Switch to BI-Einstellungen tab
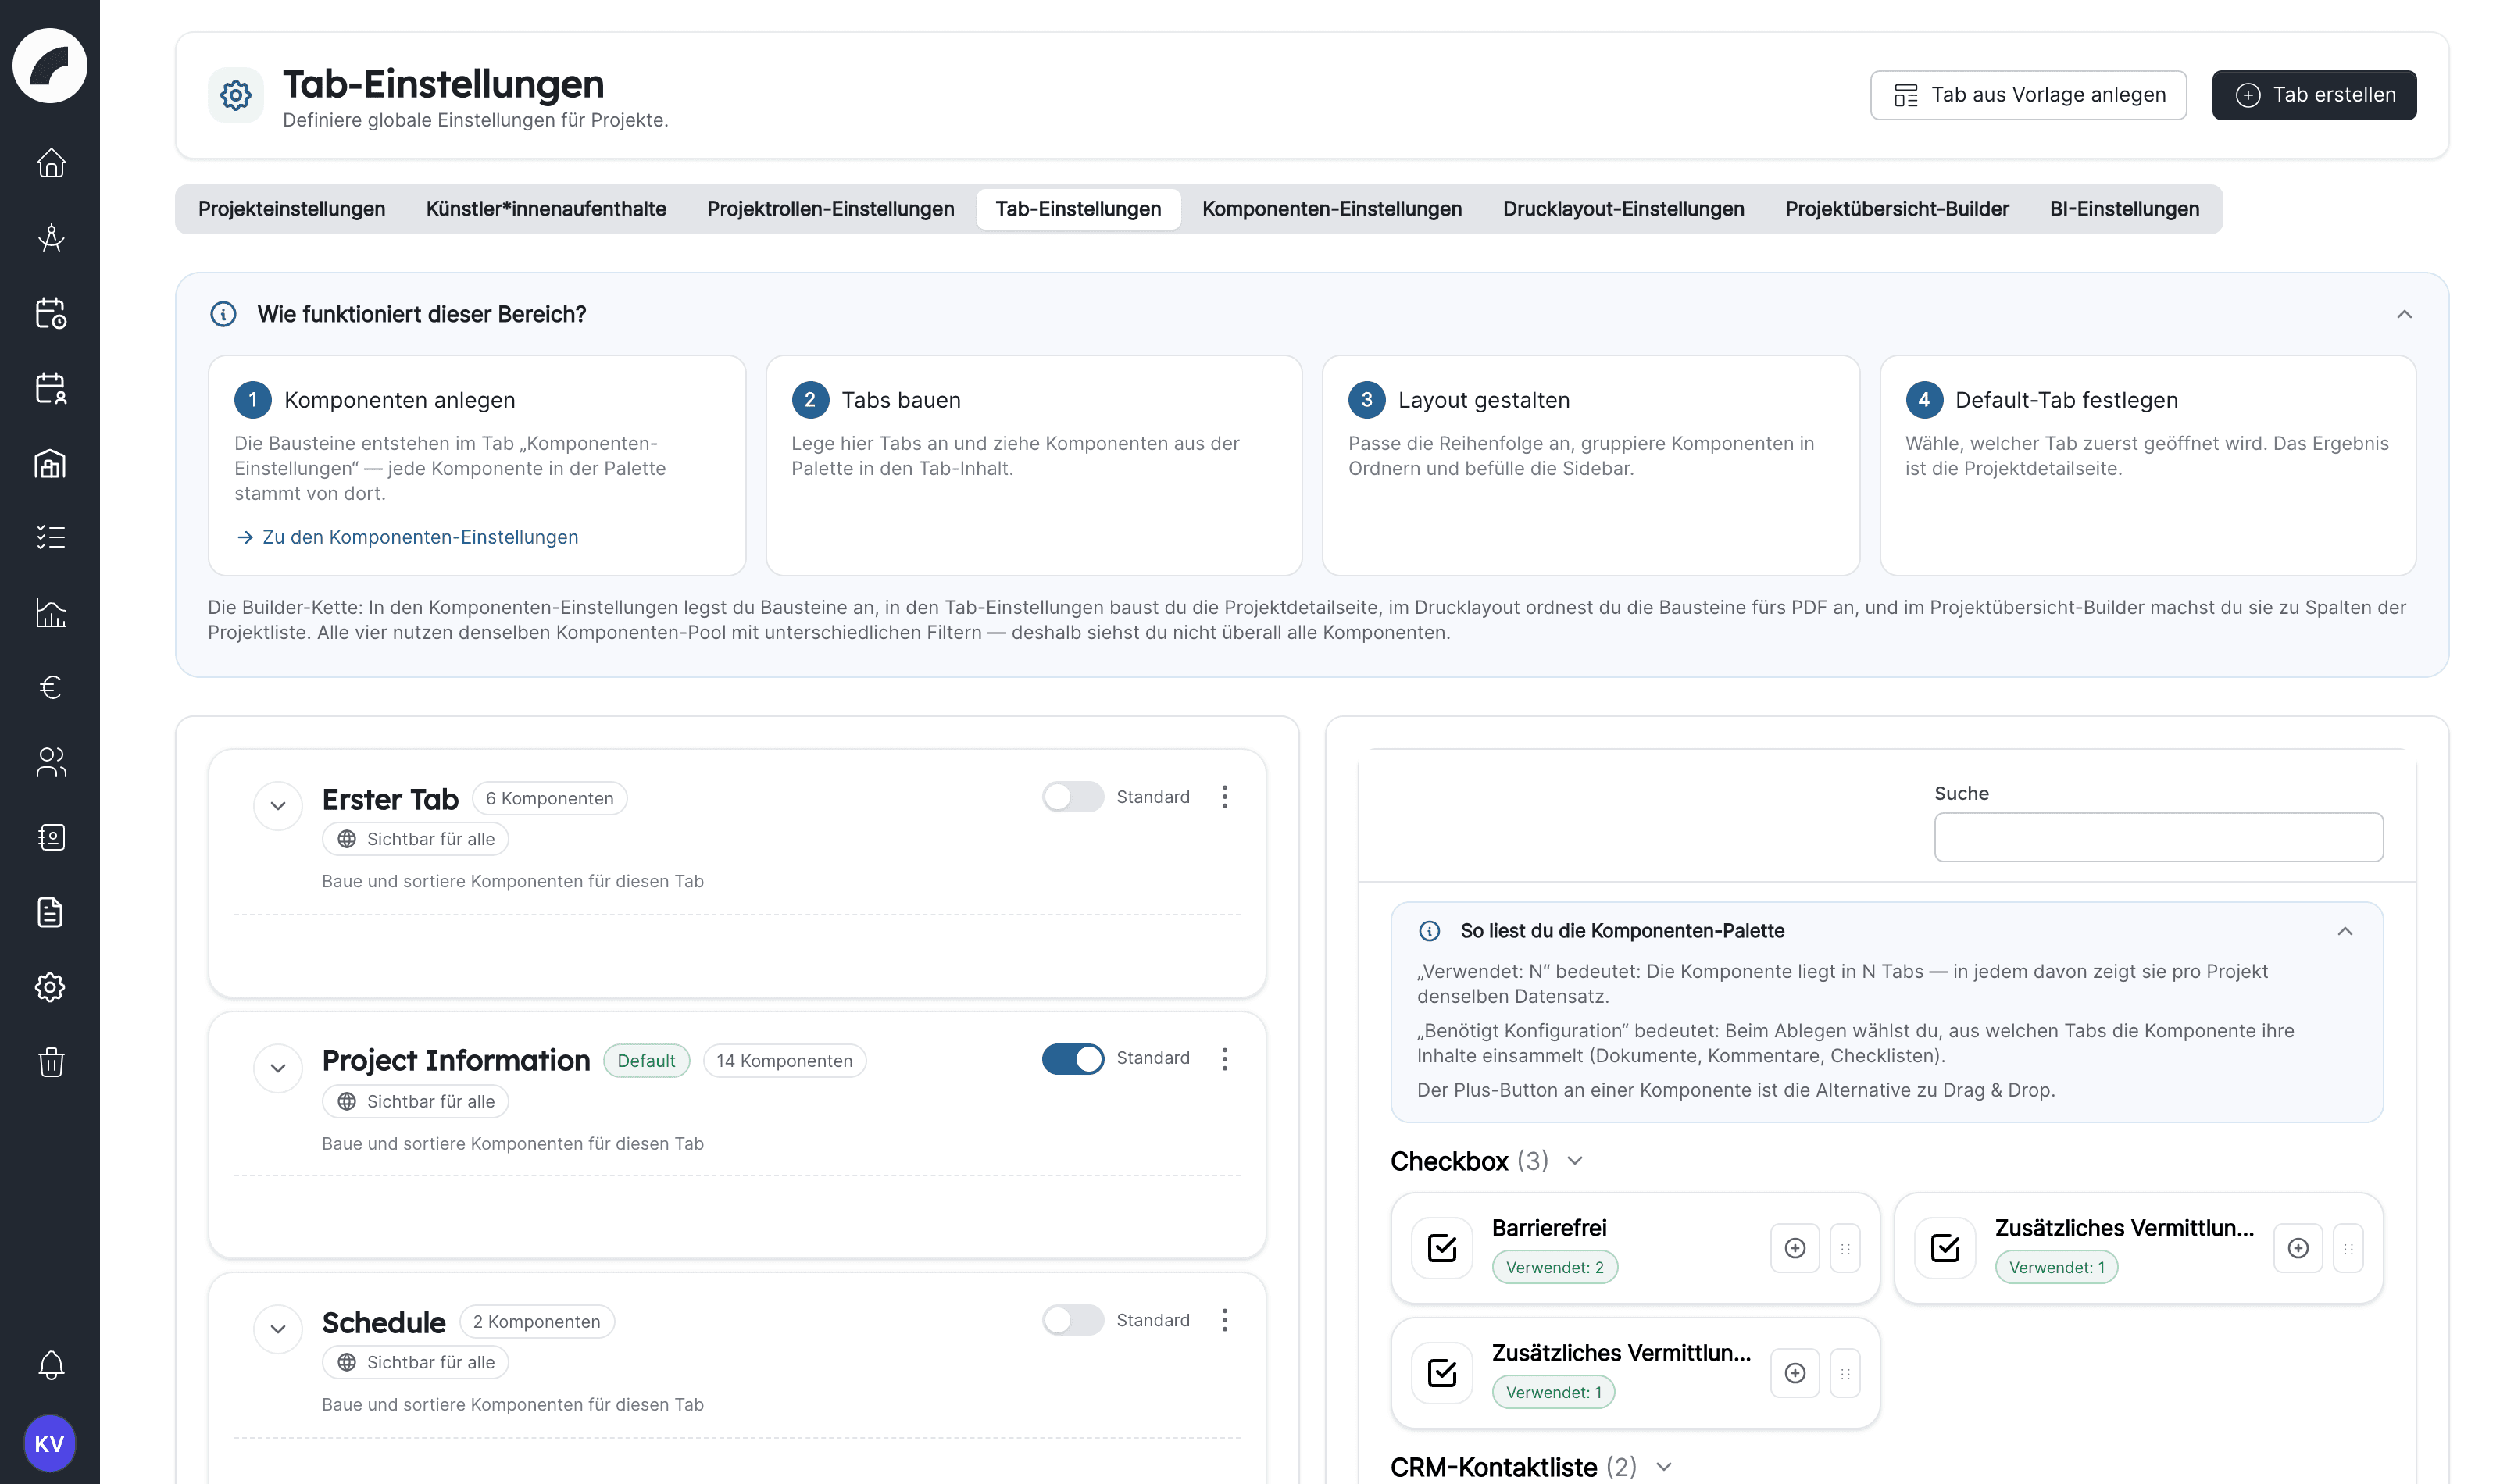This screenshot has height=1484, width=2500. pos(2124,209)
